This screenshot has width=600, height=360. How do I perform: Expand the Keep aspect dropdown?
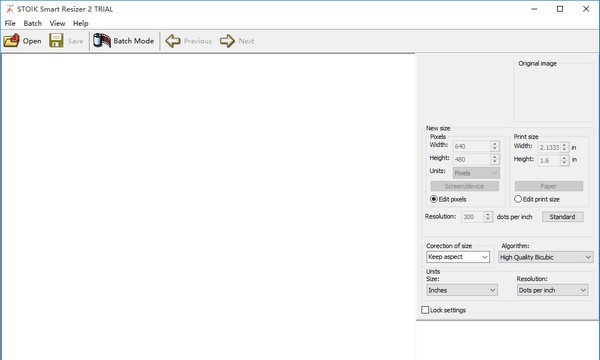click(x=458, y=257)
